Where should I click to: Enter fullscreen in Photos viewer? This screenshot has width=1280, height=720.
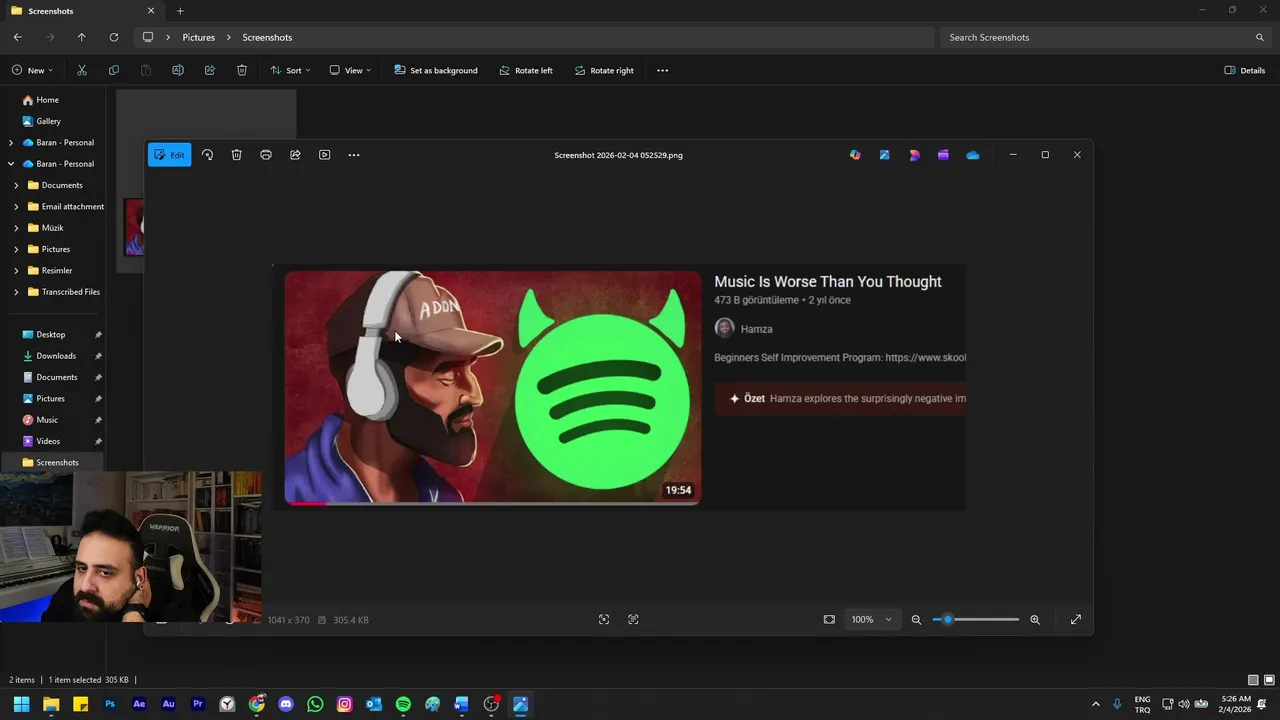1076,620
